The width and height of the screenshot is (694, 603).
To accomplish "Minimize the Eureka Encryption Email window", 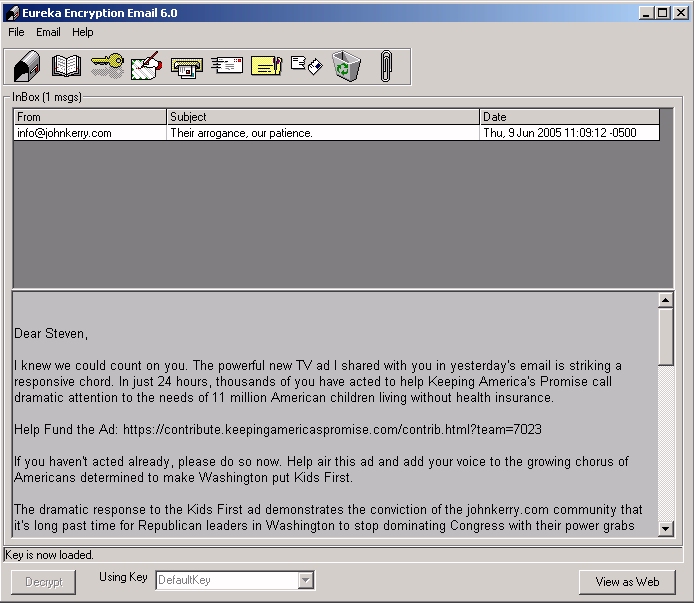I will (647, 13).
